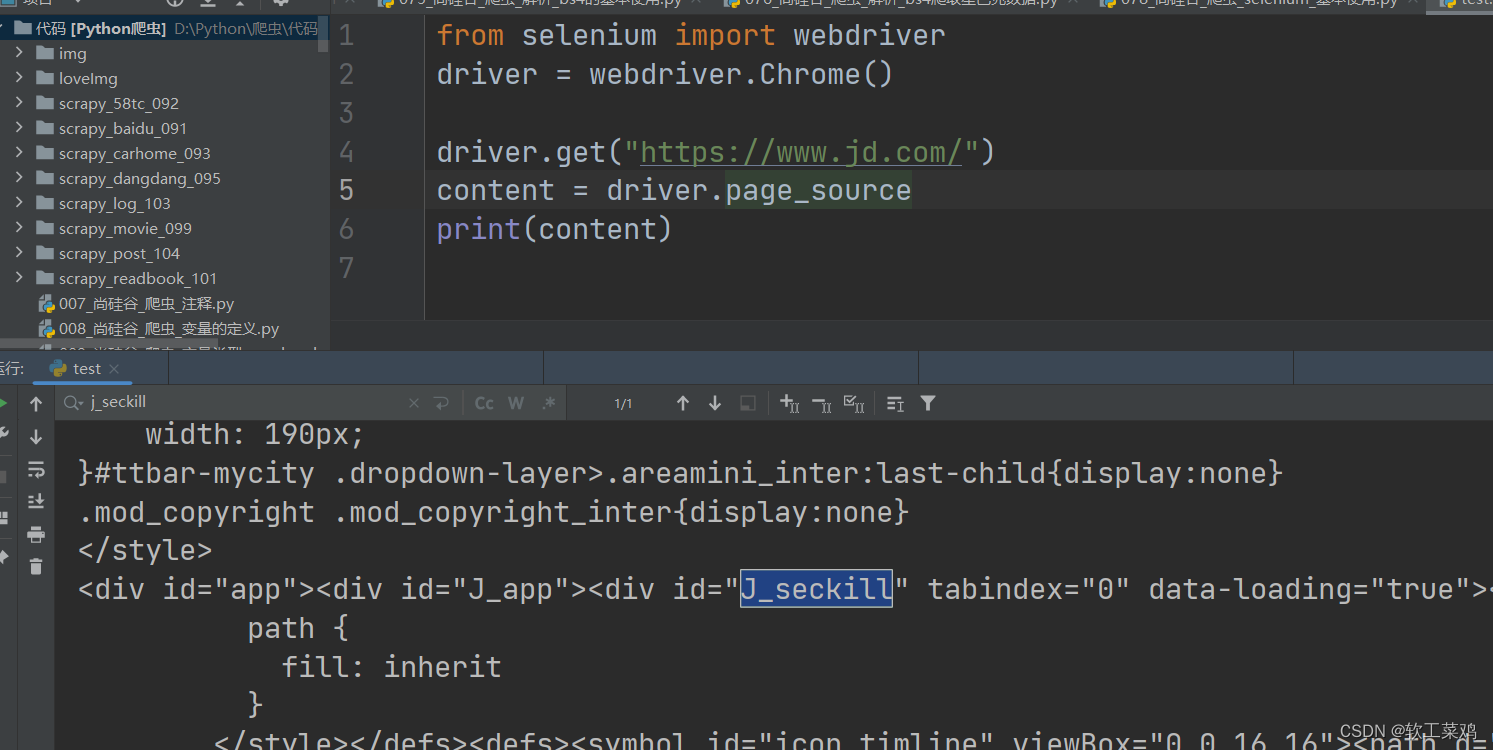Screen dimensions: 1493x750
Task: Expand the scrapy_baidu_091 folder
Action: (19, 128)
